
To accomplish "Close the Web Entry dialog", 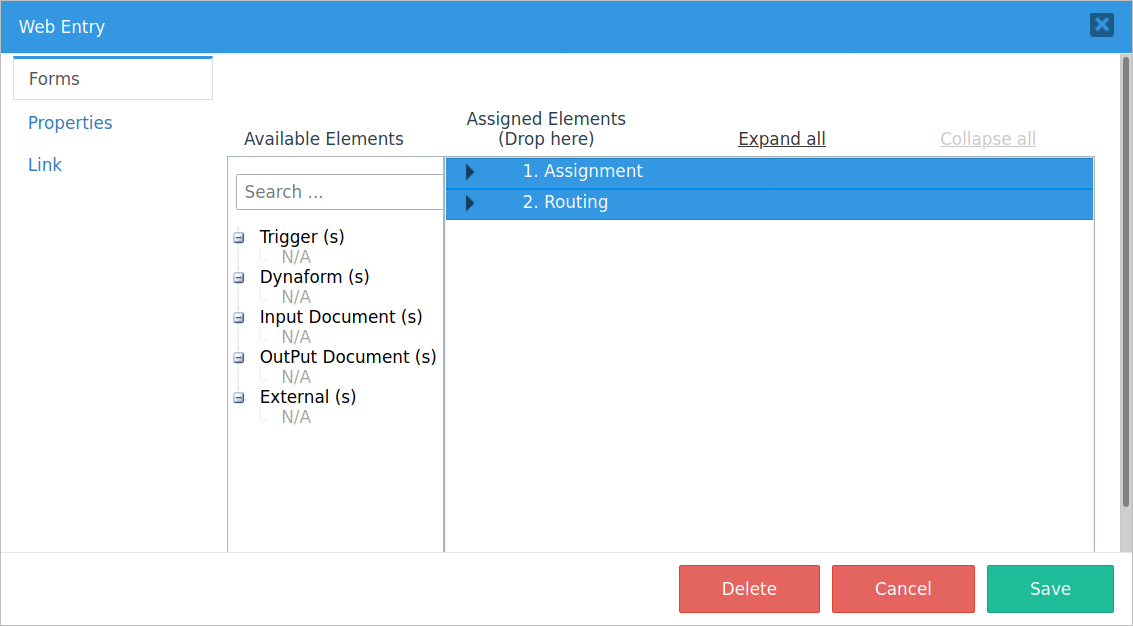I will pos(1101,25).
